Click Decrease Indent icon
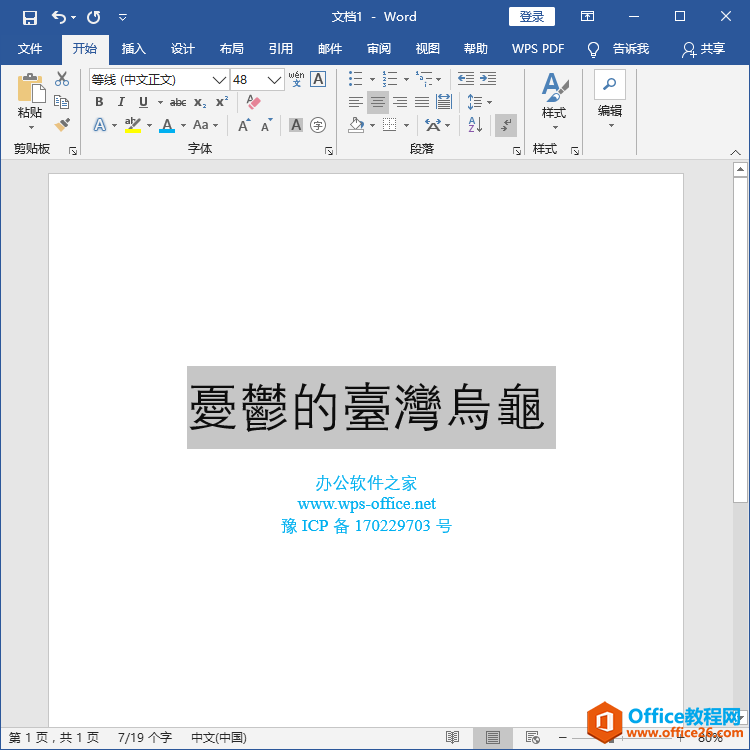750x750 pixels. (465, 79)
